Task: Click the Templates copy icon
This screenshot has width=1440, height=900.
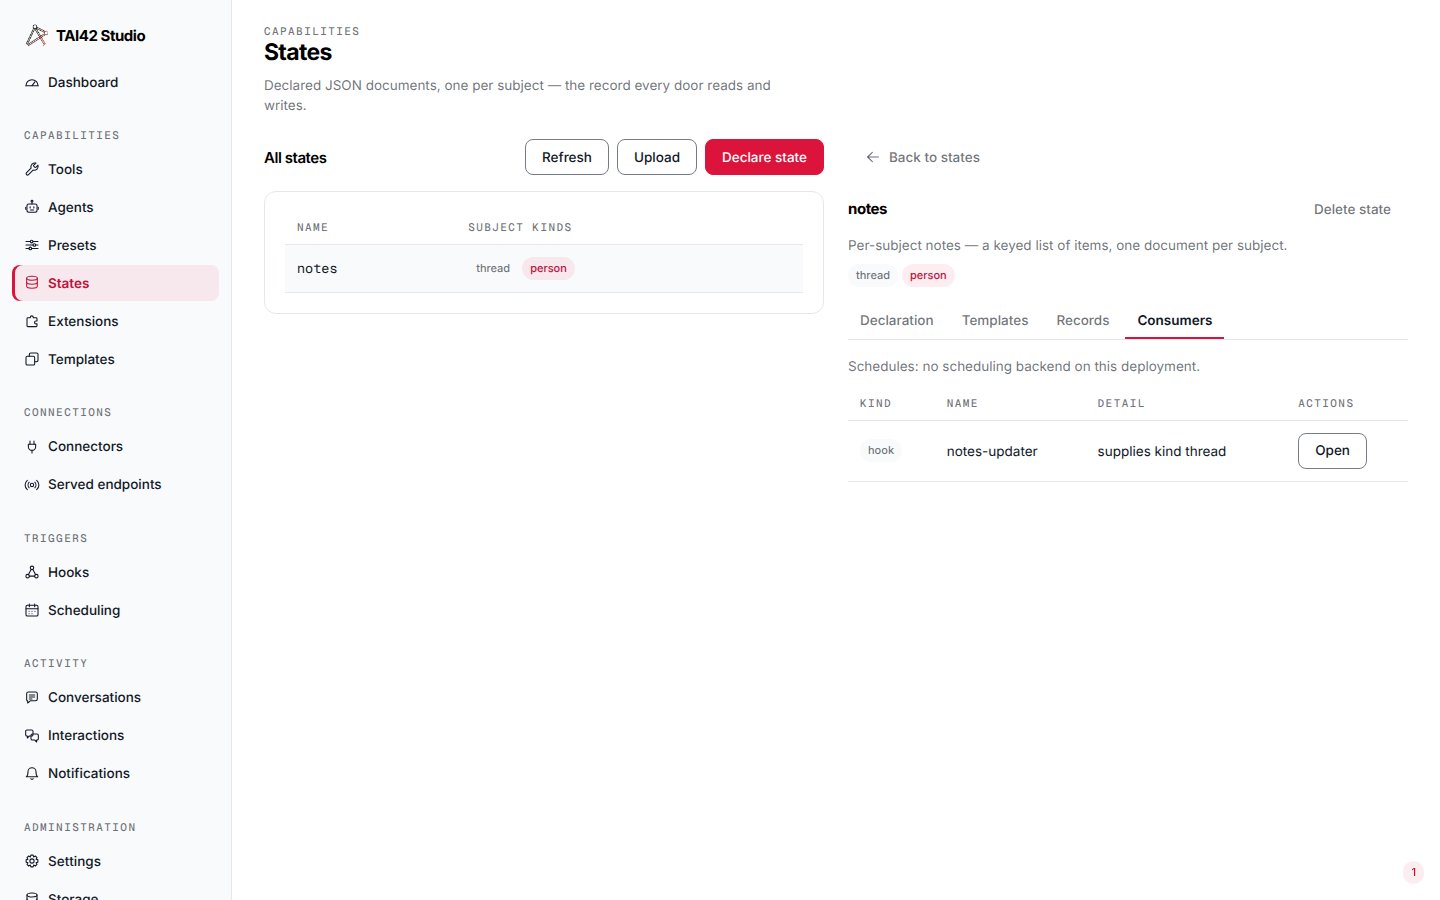Action: click(32, 360)
